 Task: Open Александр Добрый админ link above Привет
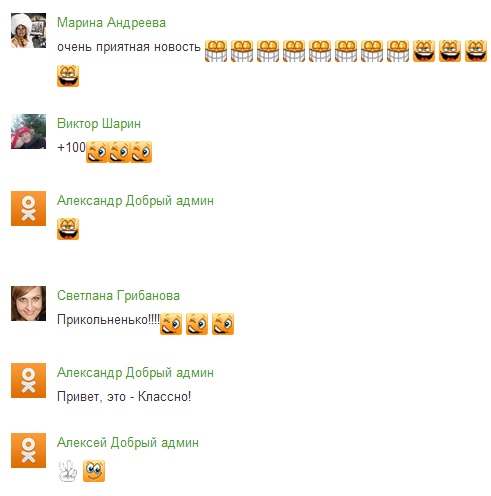pos(135,373)
